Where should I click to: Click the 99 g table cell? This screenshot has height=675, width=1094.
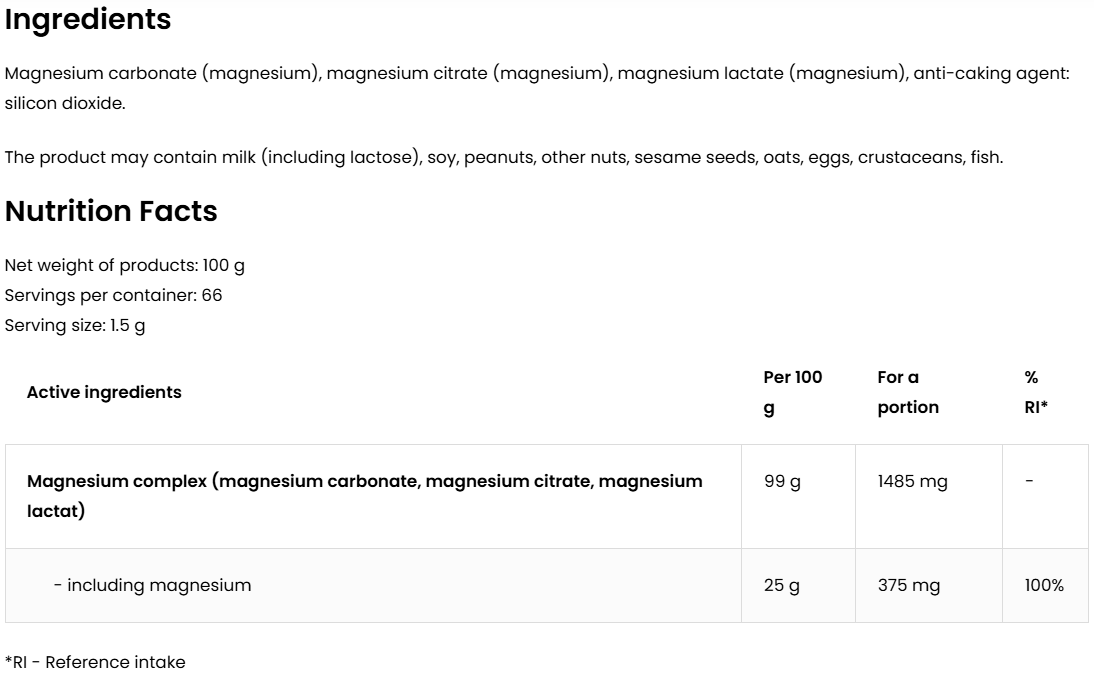click(782, 481)
